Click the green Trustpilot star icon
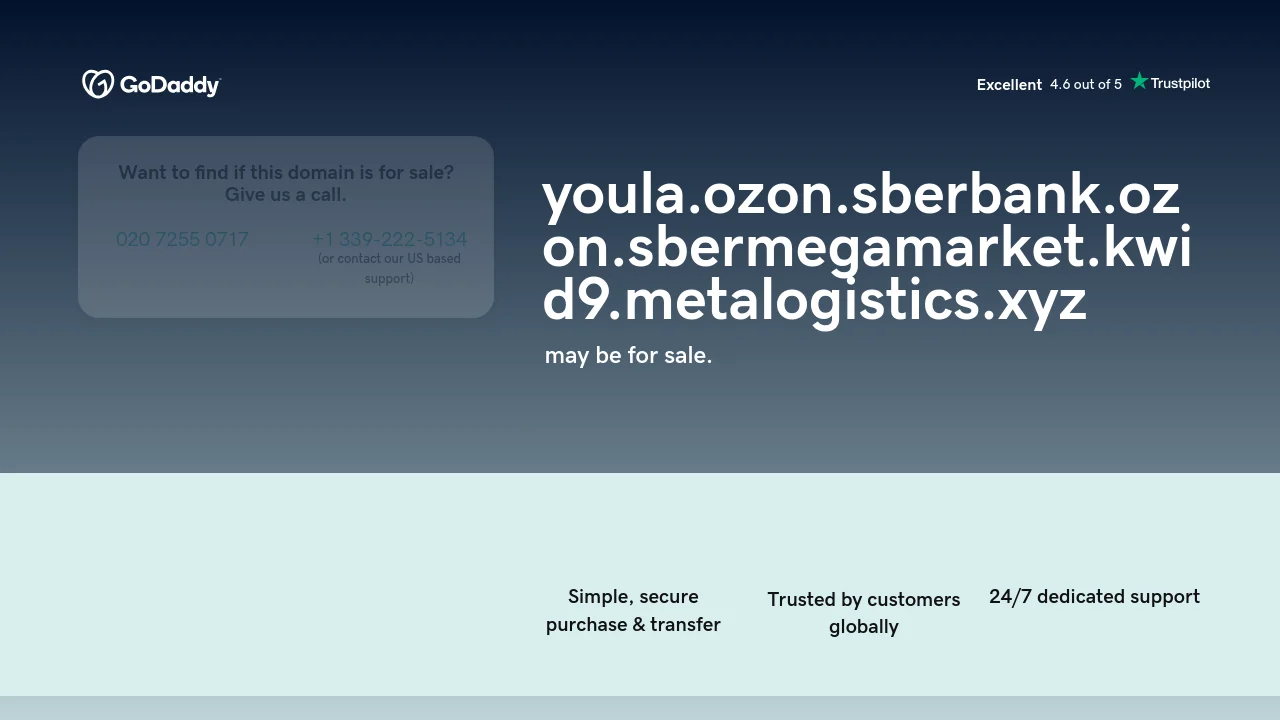1280x720 pixels. click(x=1139, y=82)
